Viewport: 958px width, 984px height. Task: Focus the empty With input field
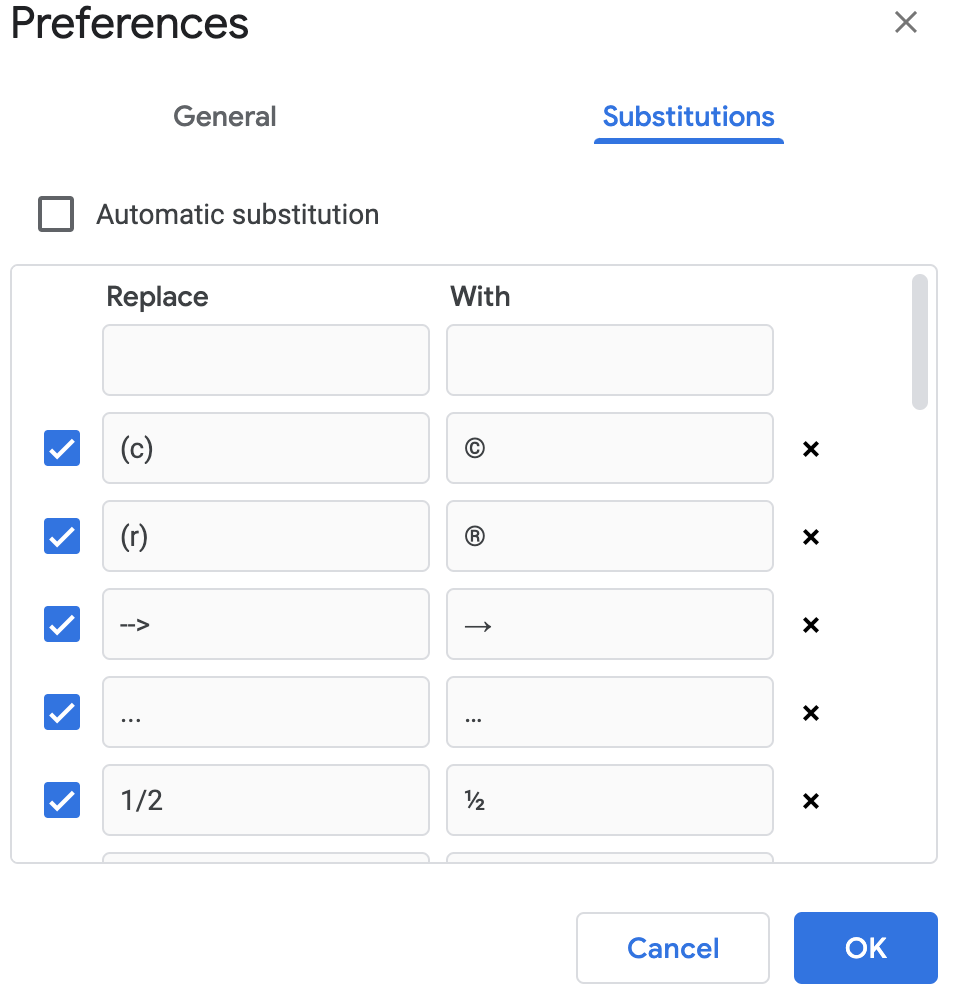coord(610,360)
